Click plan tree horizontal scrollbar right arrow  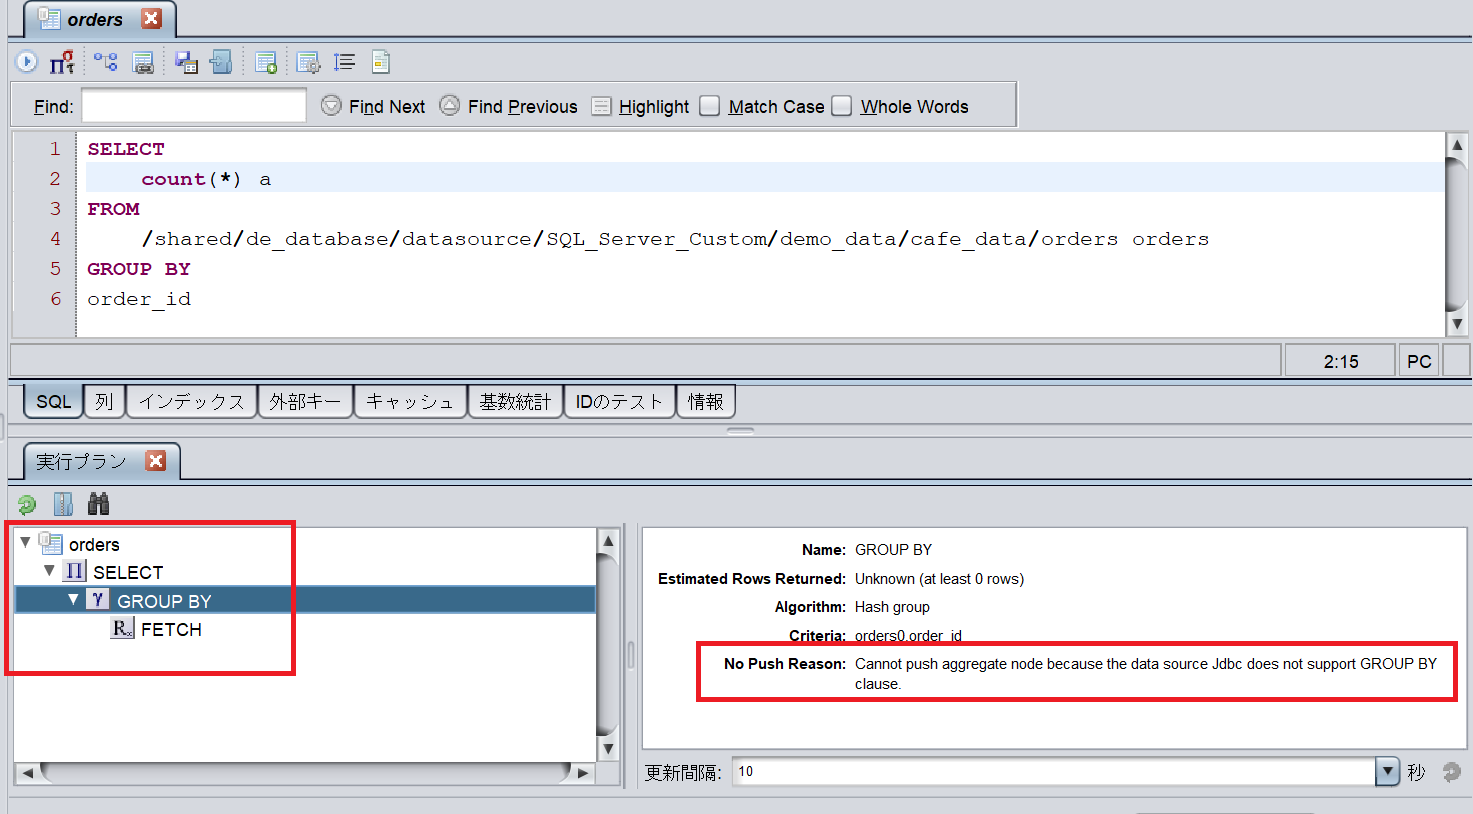(583, 773)
